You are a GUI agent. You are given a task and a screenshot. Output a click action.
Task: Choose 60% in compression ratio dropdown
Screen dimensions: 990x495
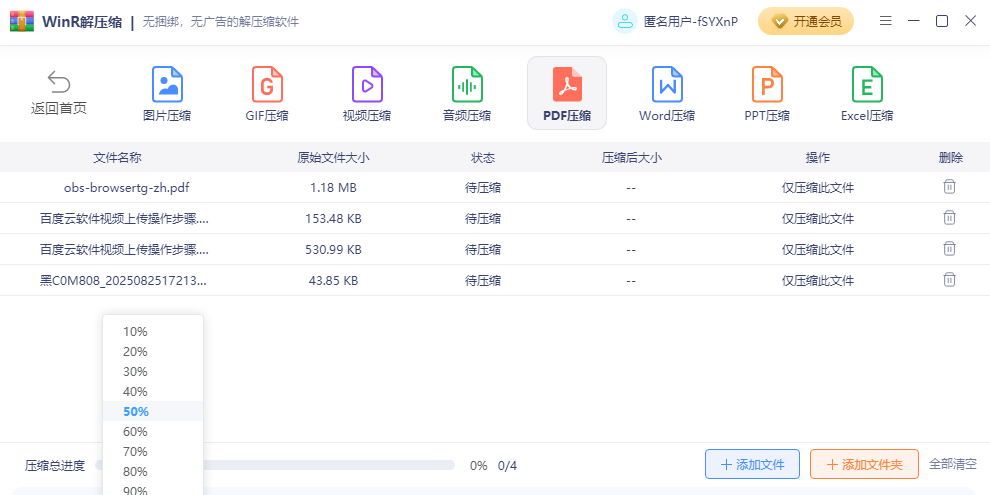tap(153, 432)
